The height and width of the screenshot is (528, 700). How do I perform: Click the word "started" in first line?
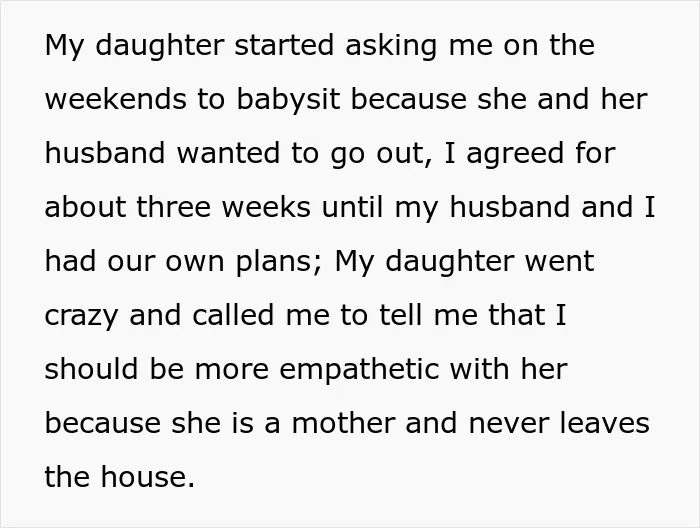(x=284, y=45)
